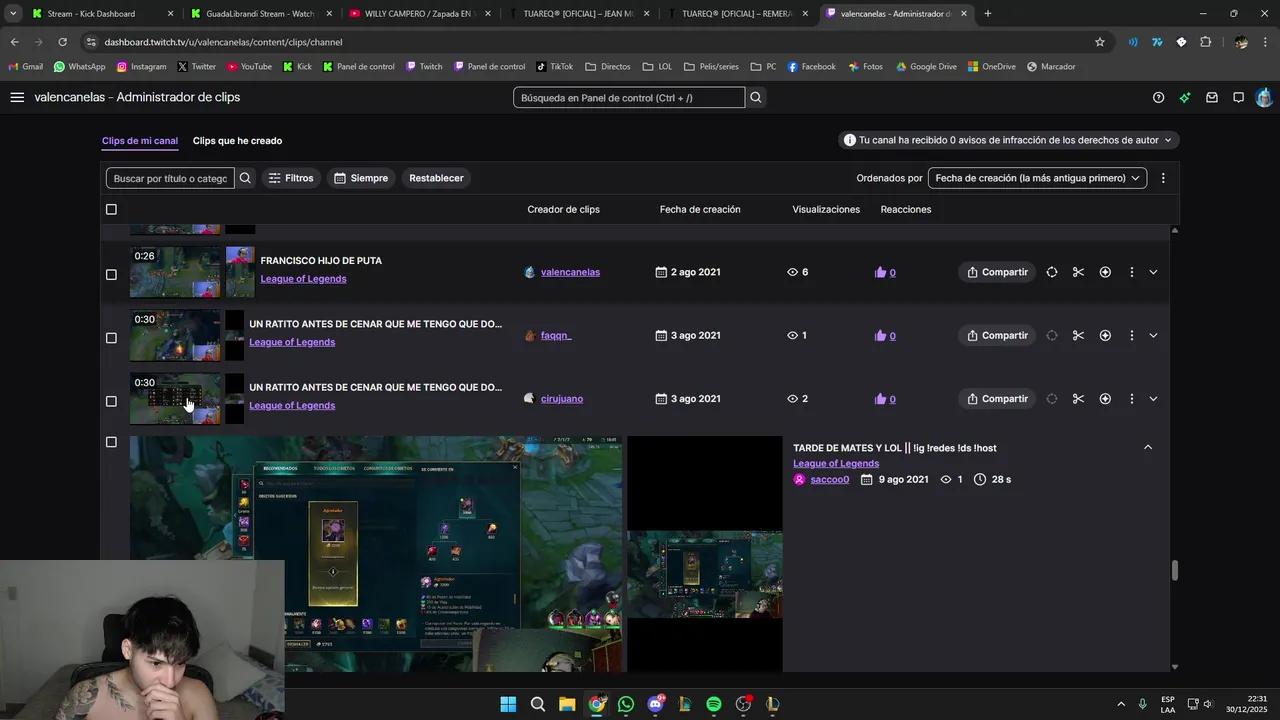Open the Chrome extensions puzzle icon
This screenshot has width=1280, height=720.
pyautogui.click(x=1205, y=42)
